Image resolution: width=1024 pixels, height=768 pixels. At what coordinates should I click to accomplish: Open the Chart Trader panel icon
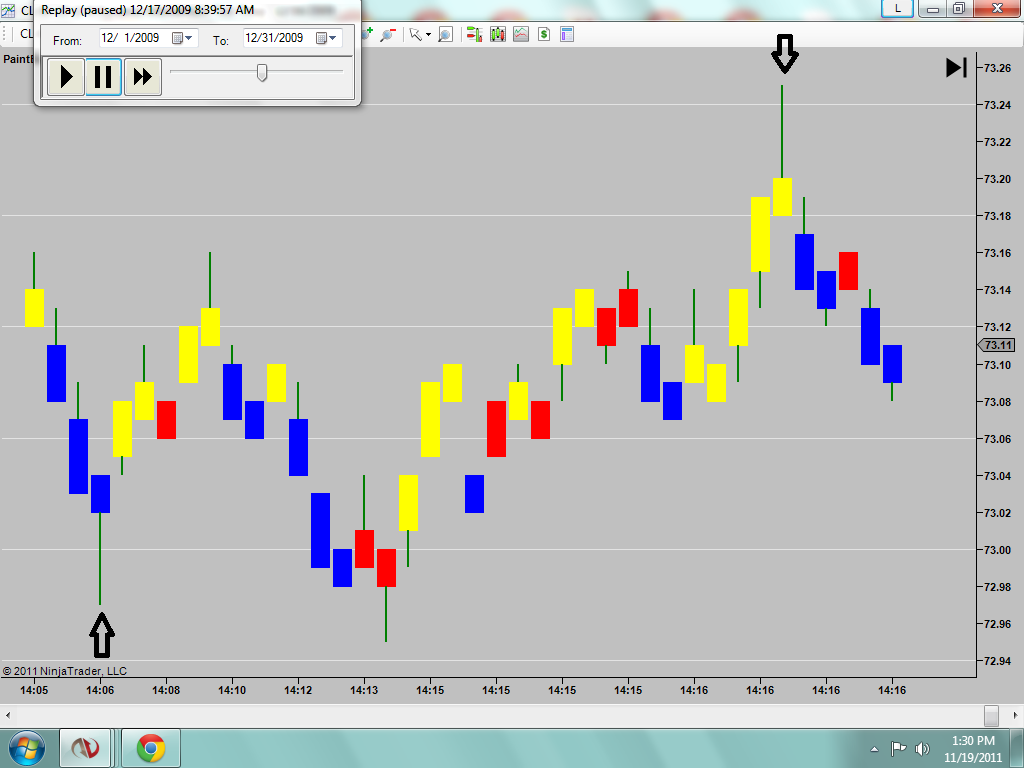475,35
